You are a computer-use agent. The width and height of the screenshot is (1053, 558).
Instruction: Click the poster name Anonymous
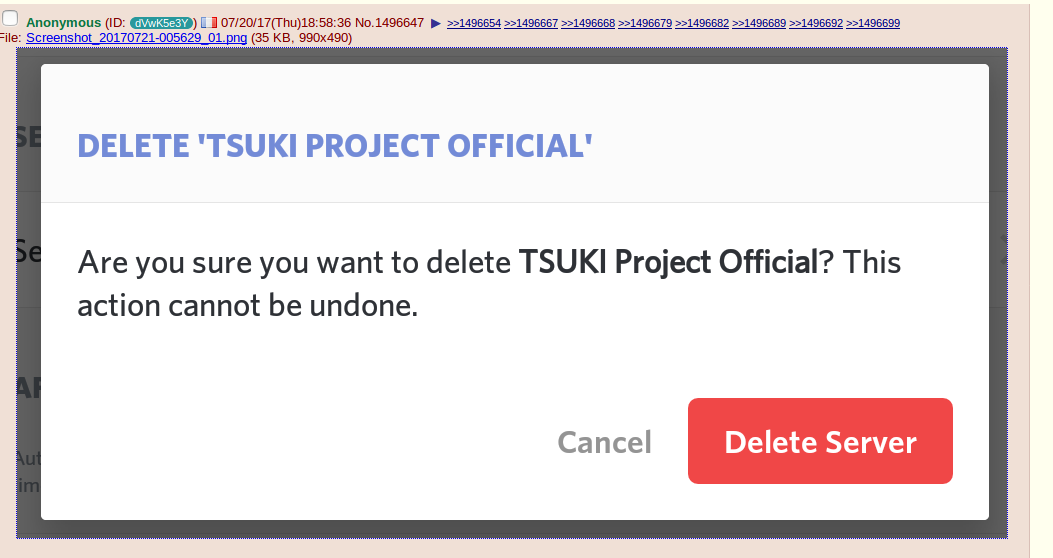tap(63, 23)
